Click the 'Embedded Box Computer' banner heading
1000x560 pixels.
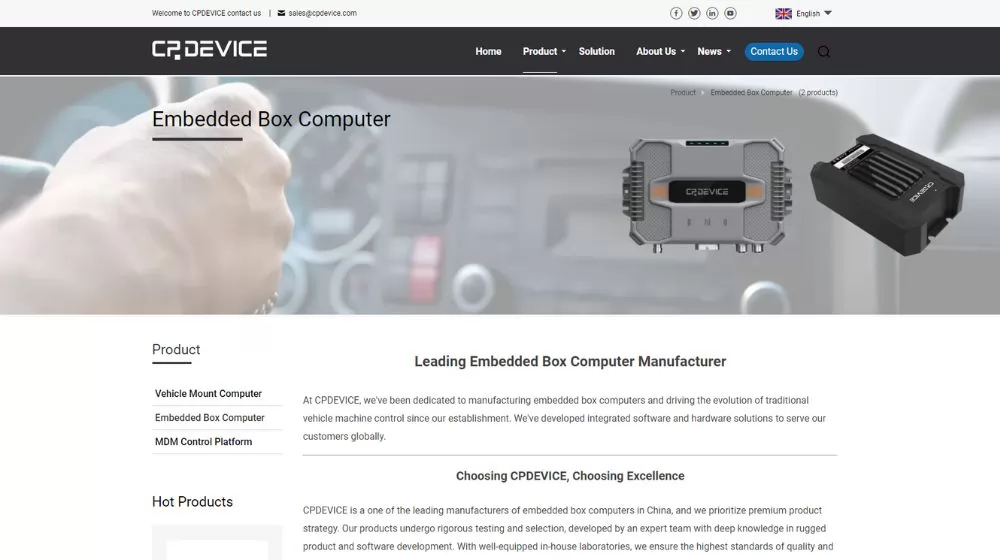coord(271,119)
